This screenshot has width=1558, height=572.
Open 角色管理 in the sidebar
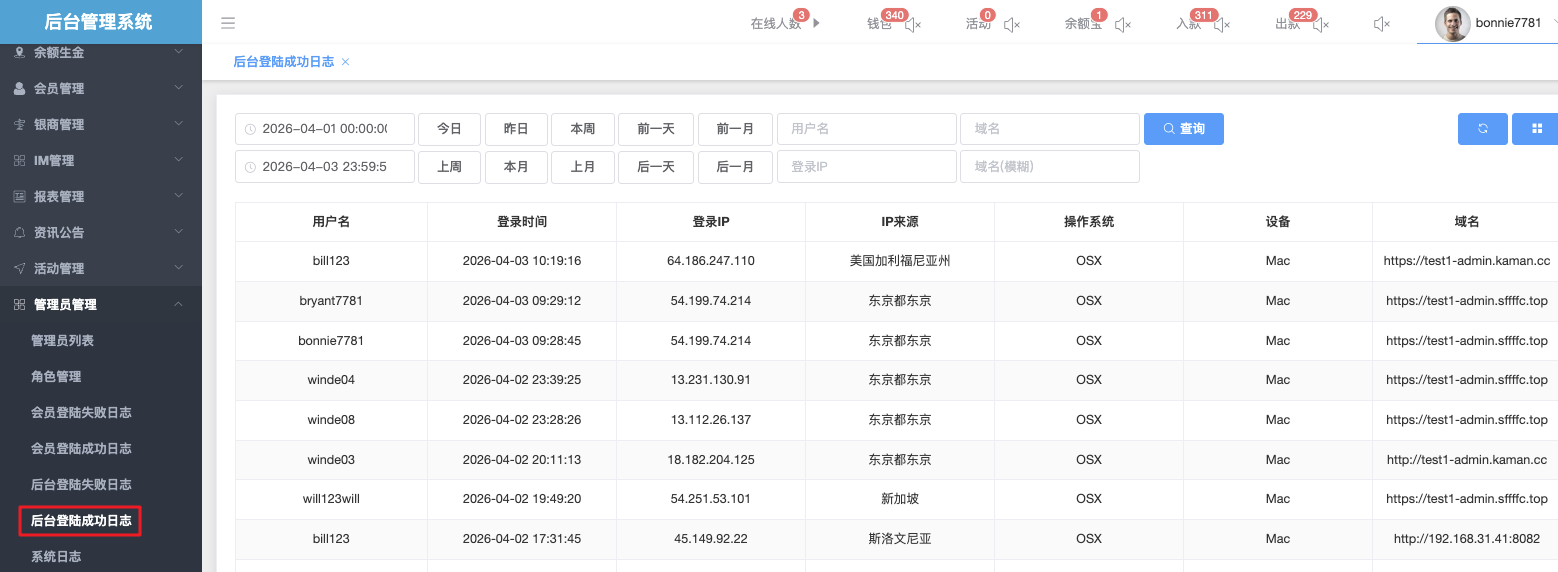pos(56,376)
